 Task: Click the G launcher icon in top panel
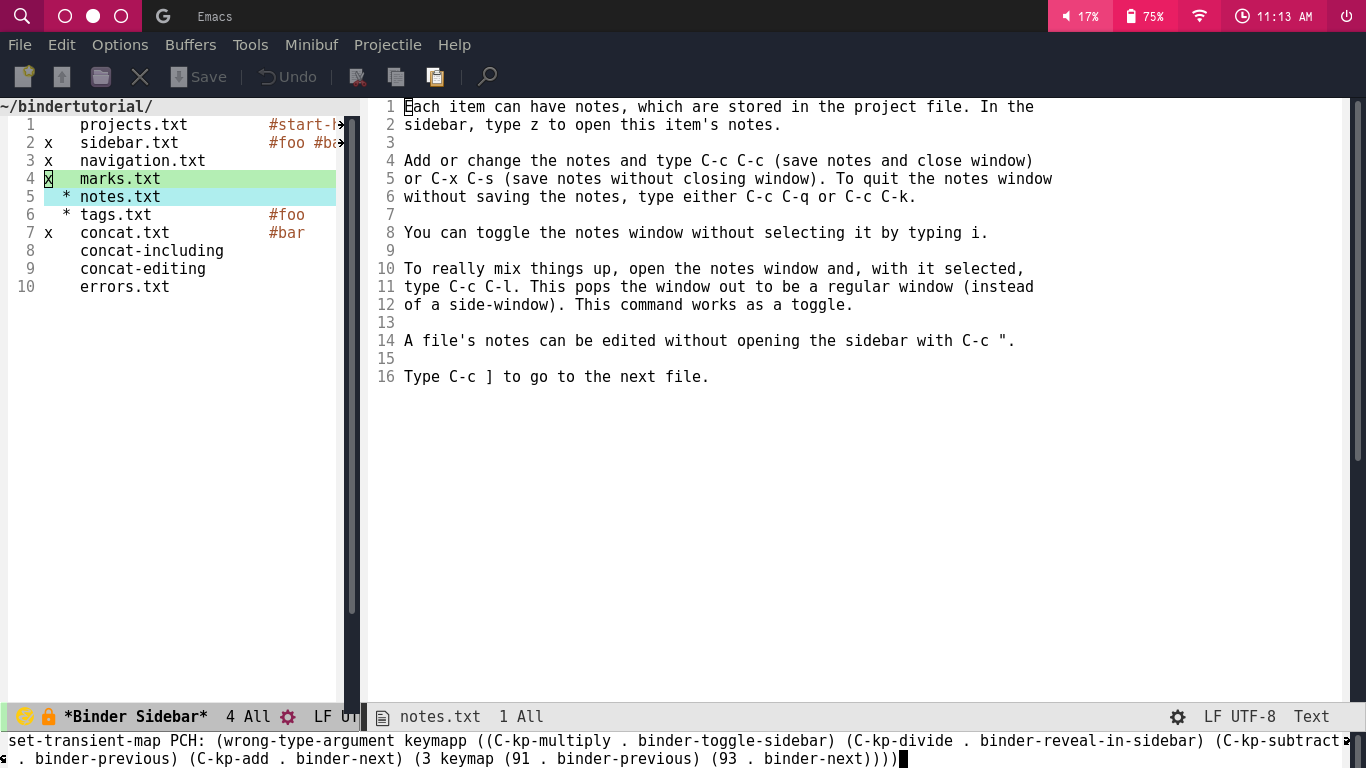(163, 16)
